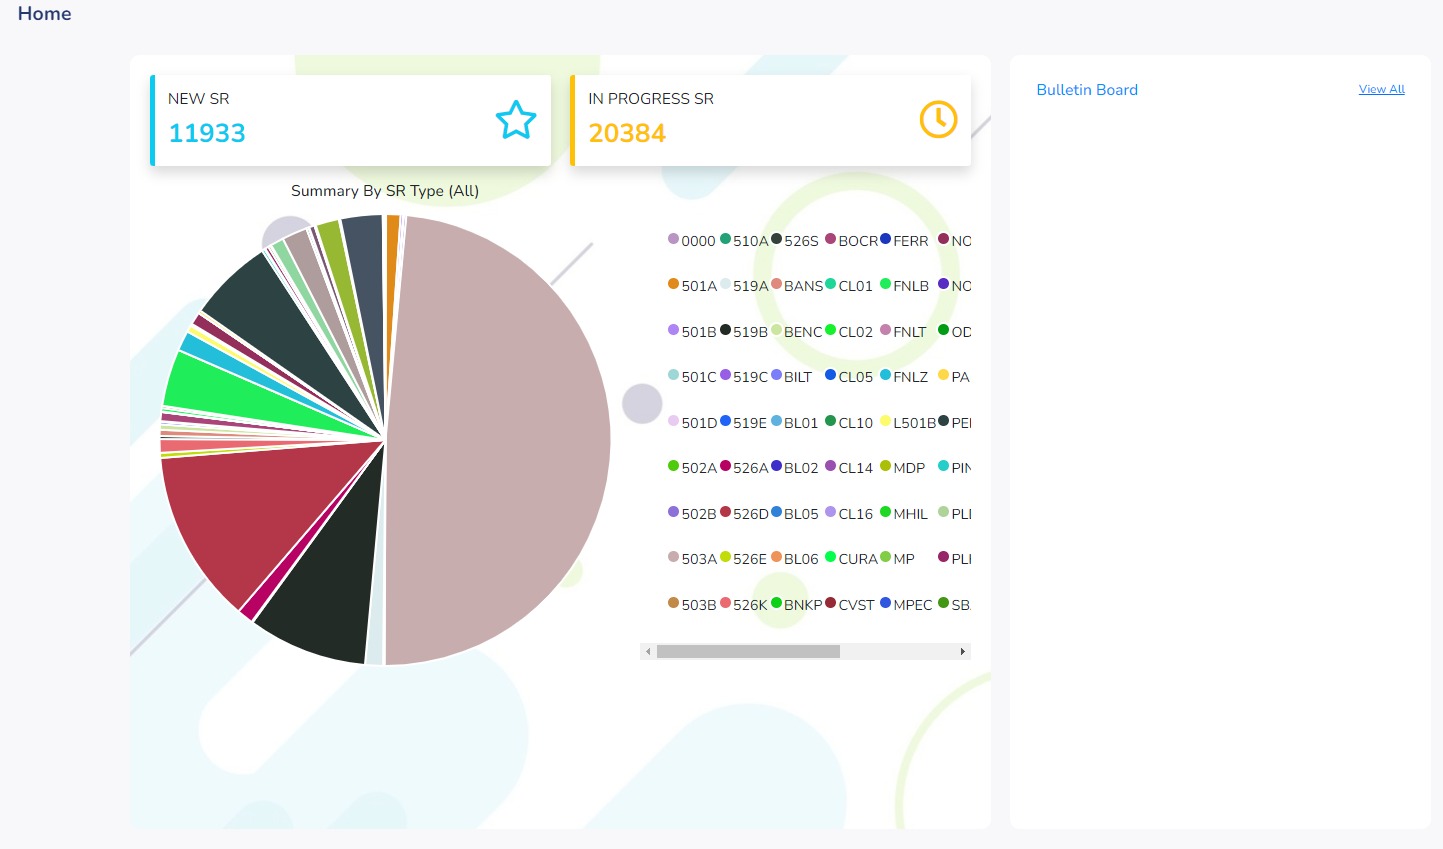Click the BL05 legend label

tap(801, 514)
